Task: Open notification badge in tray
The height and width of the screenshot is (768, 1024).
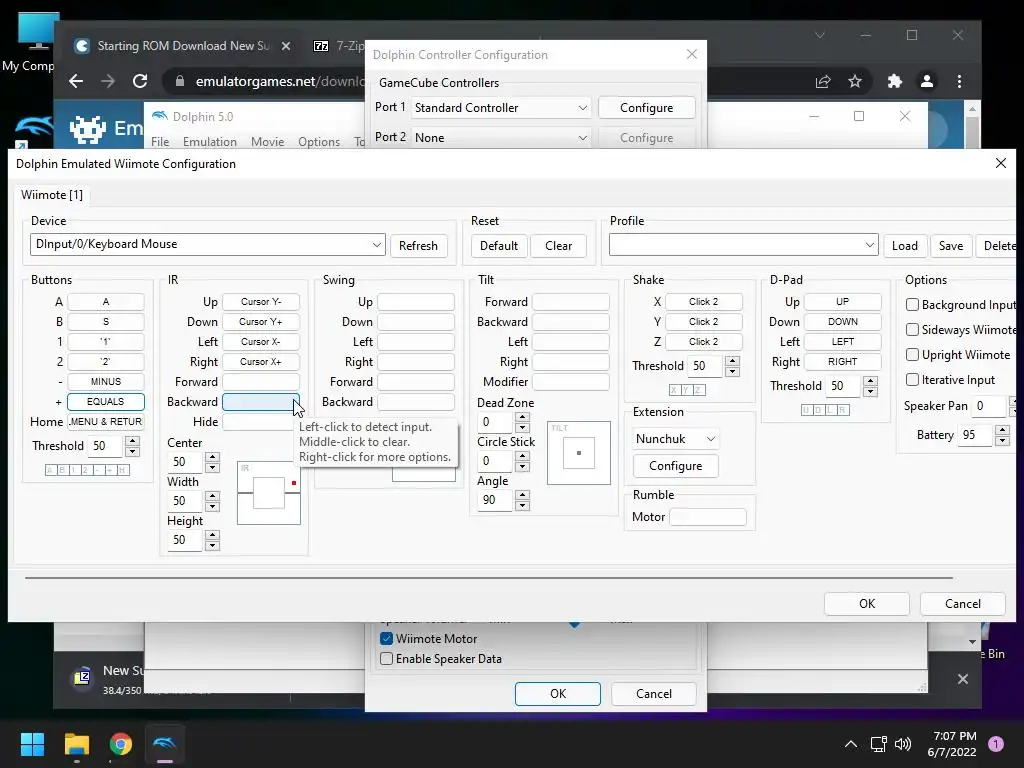Action: coord(996,744)
